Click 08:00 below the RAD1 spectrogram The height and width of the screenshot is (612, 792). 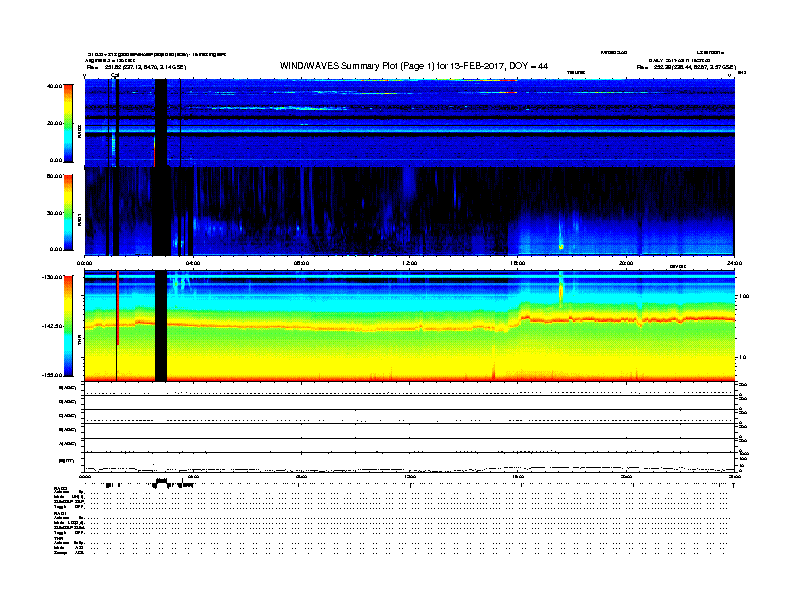tap(301, 263)
